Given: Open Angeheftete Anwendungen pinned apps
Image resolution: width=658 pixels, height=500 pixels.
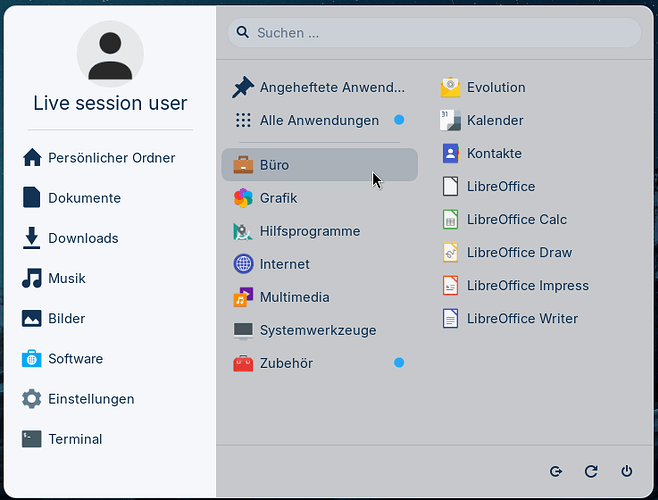Looking at the screenshot, I should coord(320,87).
